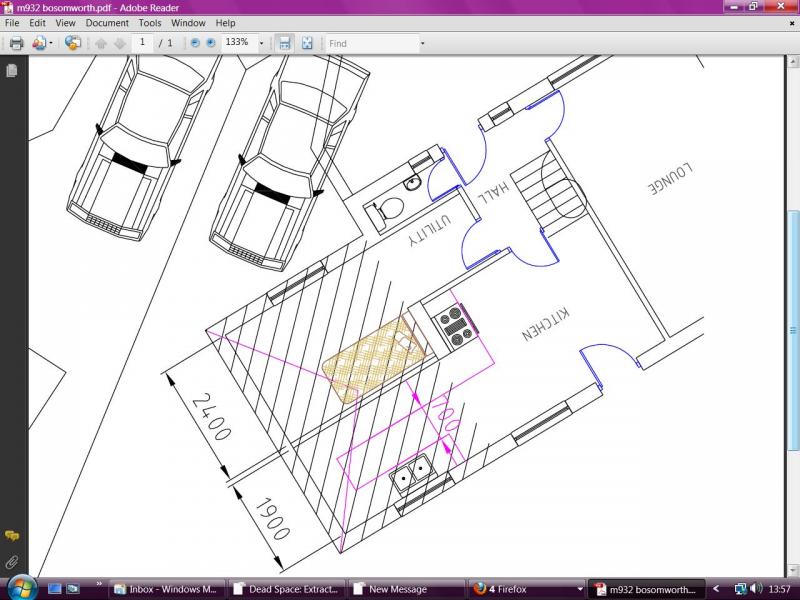The height and width of the screenshot is (600, 800).
Task: Open the zoom level dropdown arrow
Action: [260, 44]
